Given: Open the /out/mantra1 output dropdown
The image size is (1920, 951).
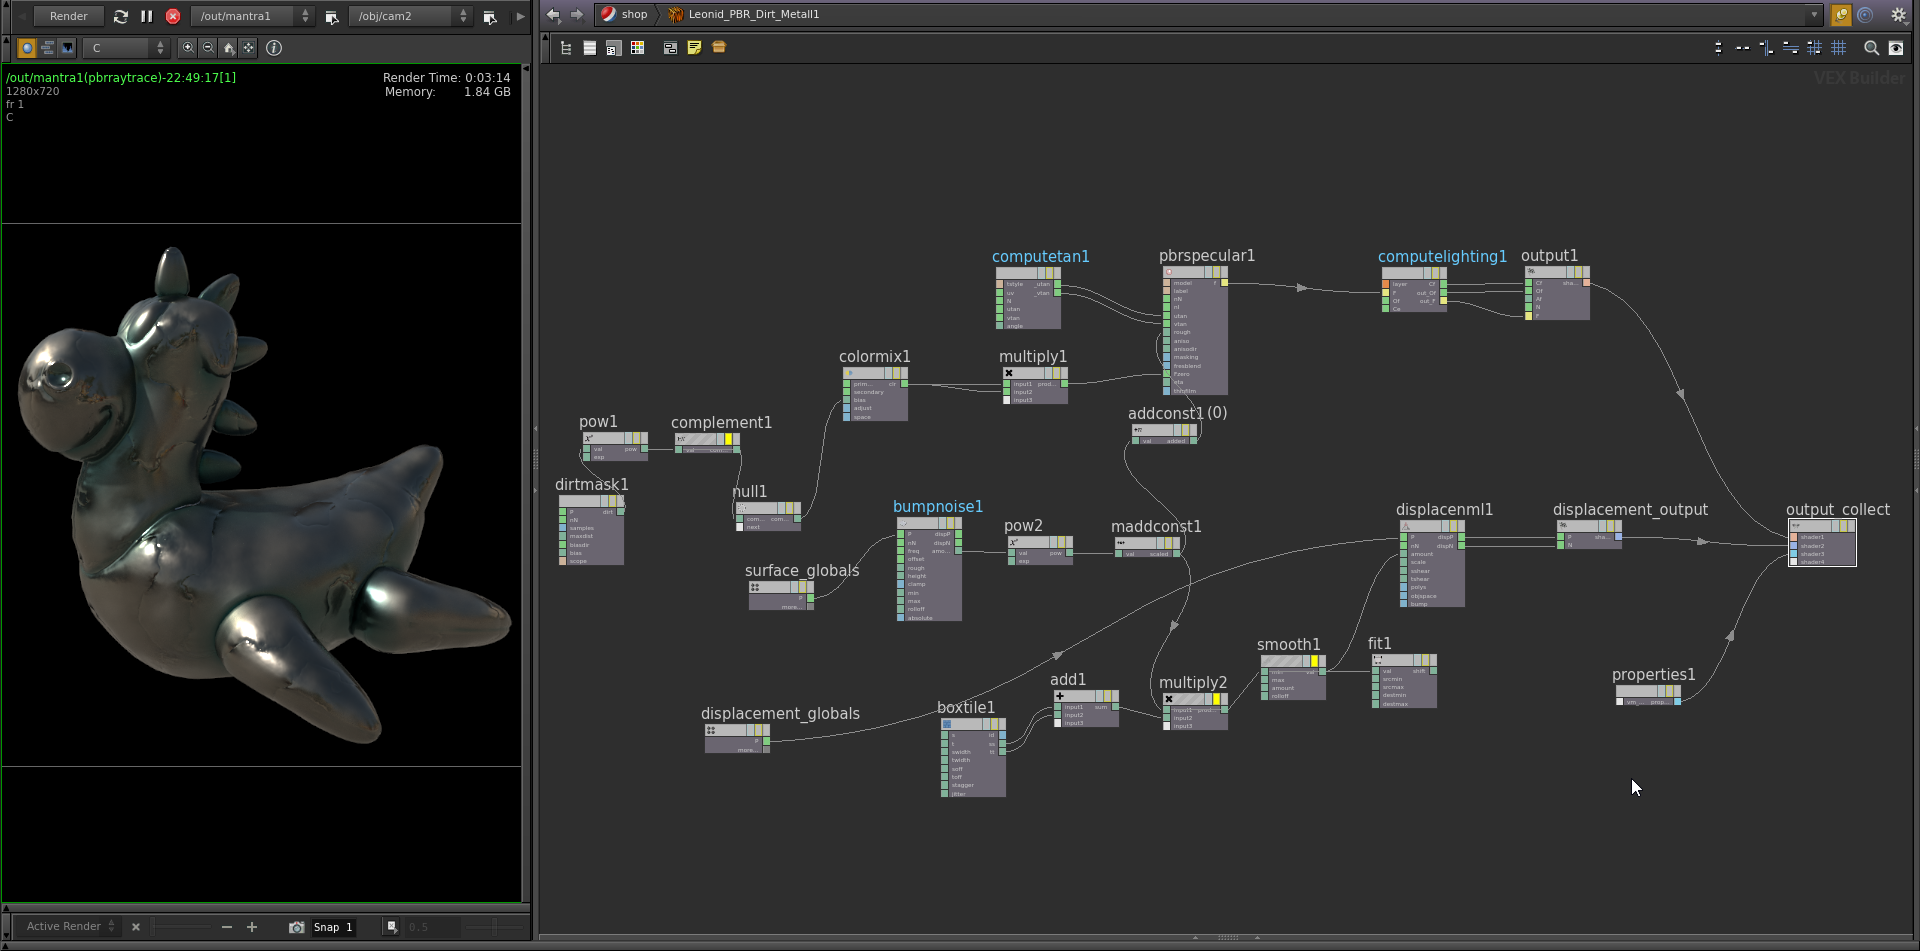Looking at the screenshot, I should coord(250,16).
